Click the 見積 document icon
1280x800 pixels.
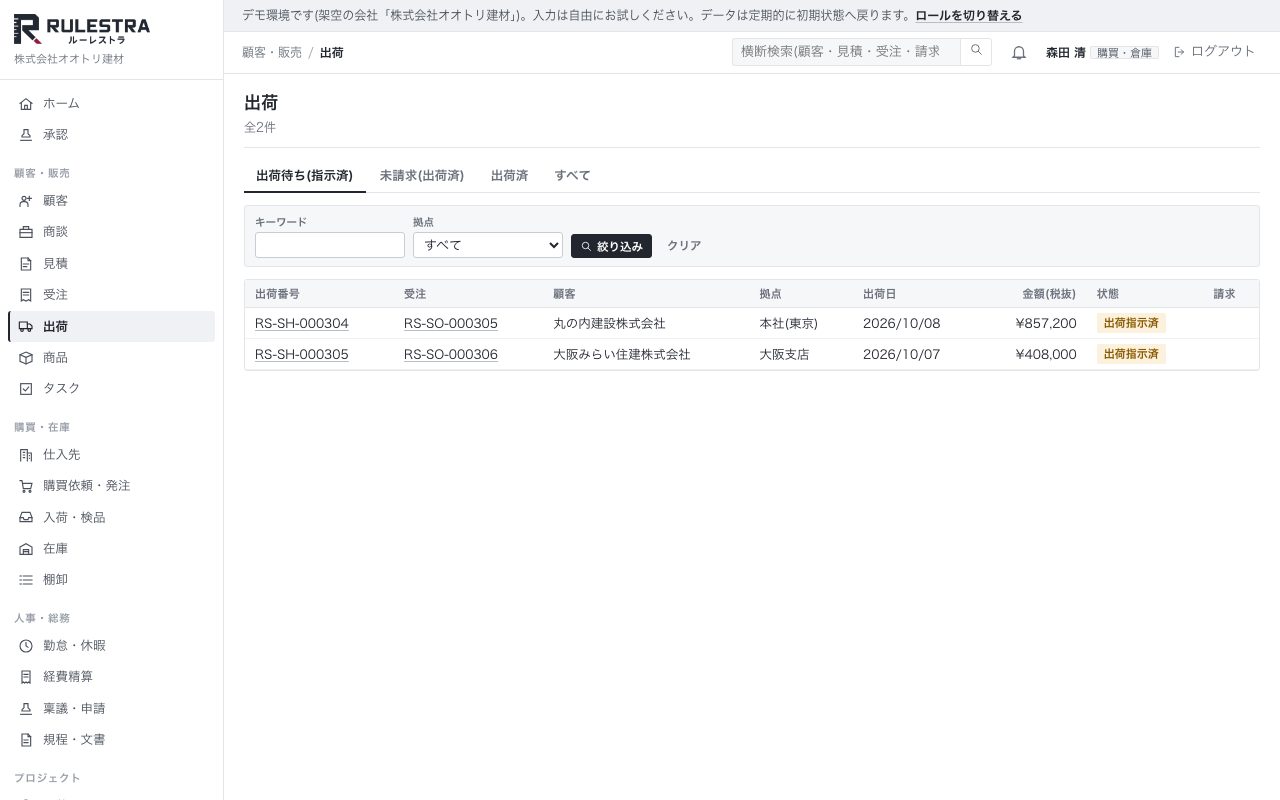pyautogui.click(x=26, y=264)
